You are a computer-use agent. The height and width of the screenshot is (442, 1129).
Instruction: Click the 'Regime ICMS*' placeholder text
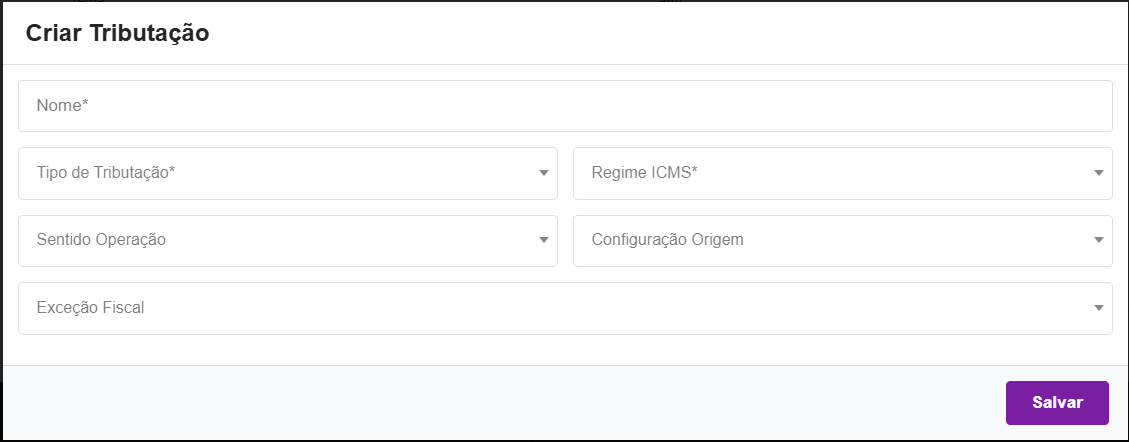tap(644, 173)
